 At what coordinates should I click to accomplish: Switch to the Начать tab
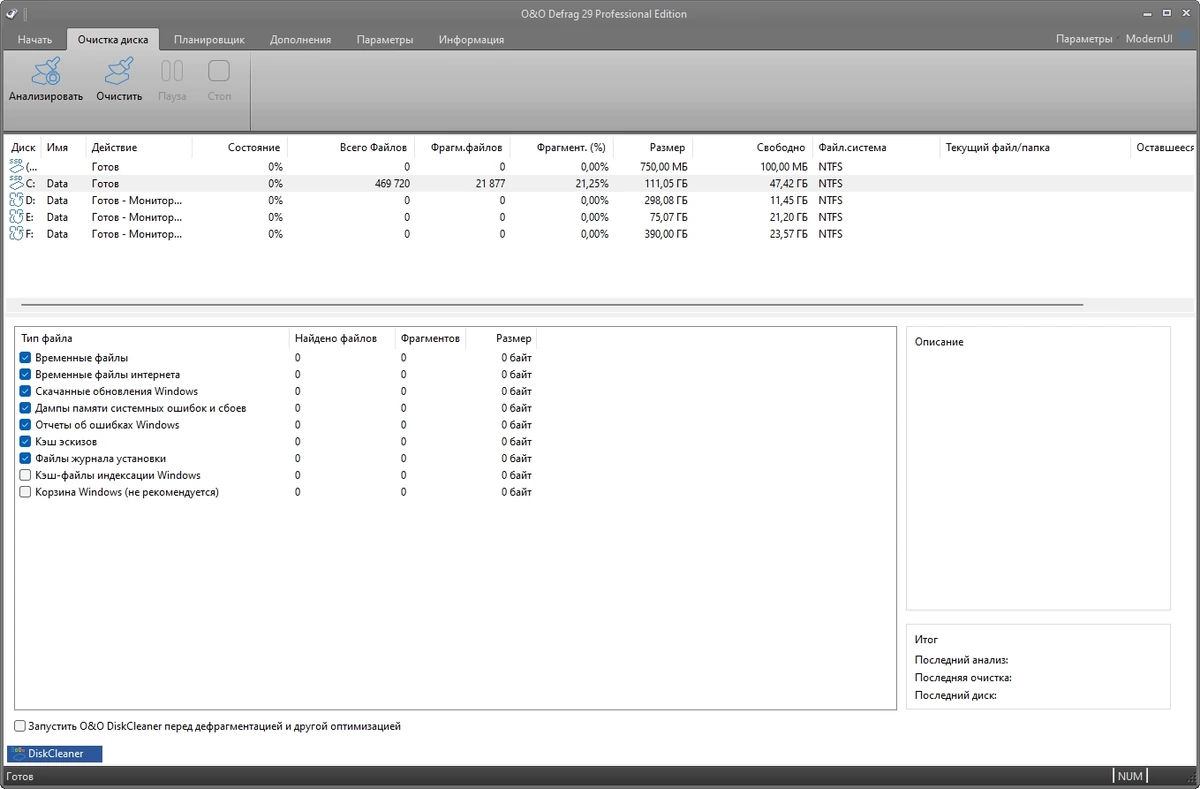(34, 39)
